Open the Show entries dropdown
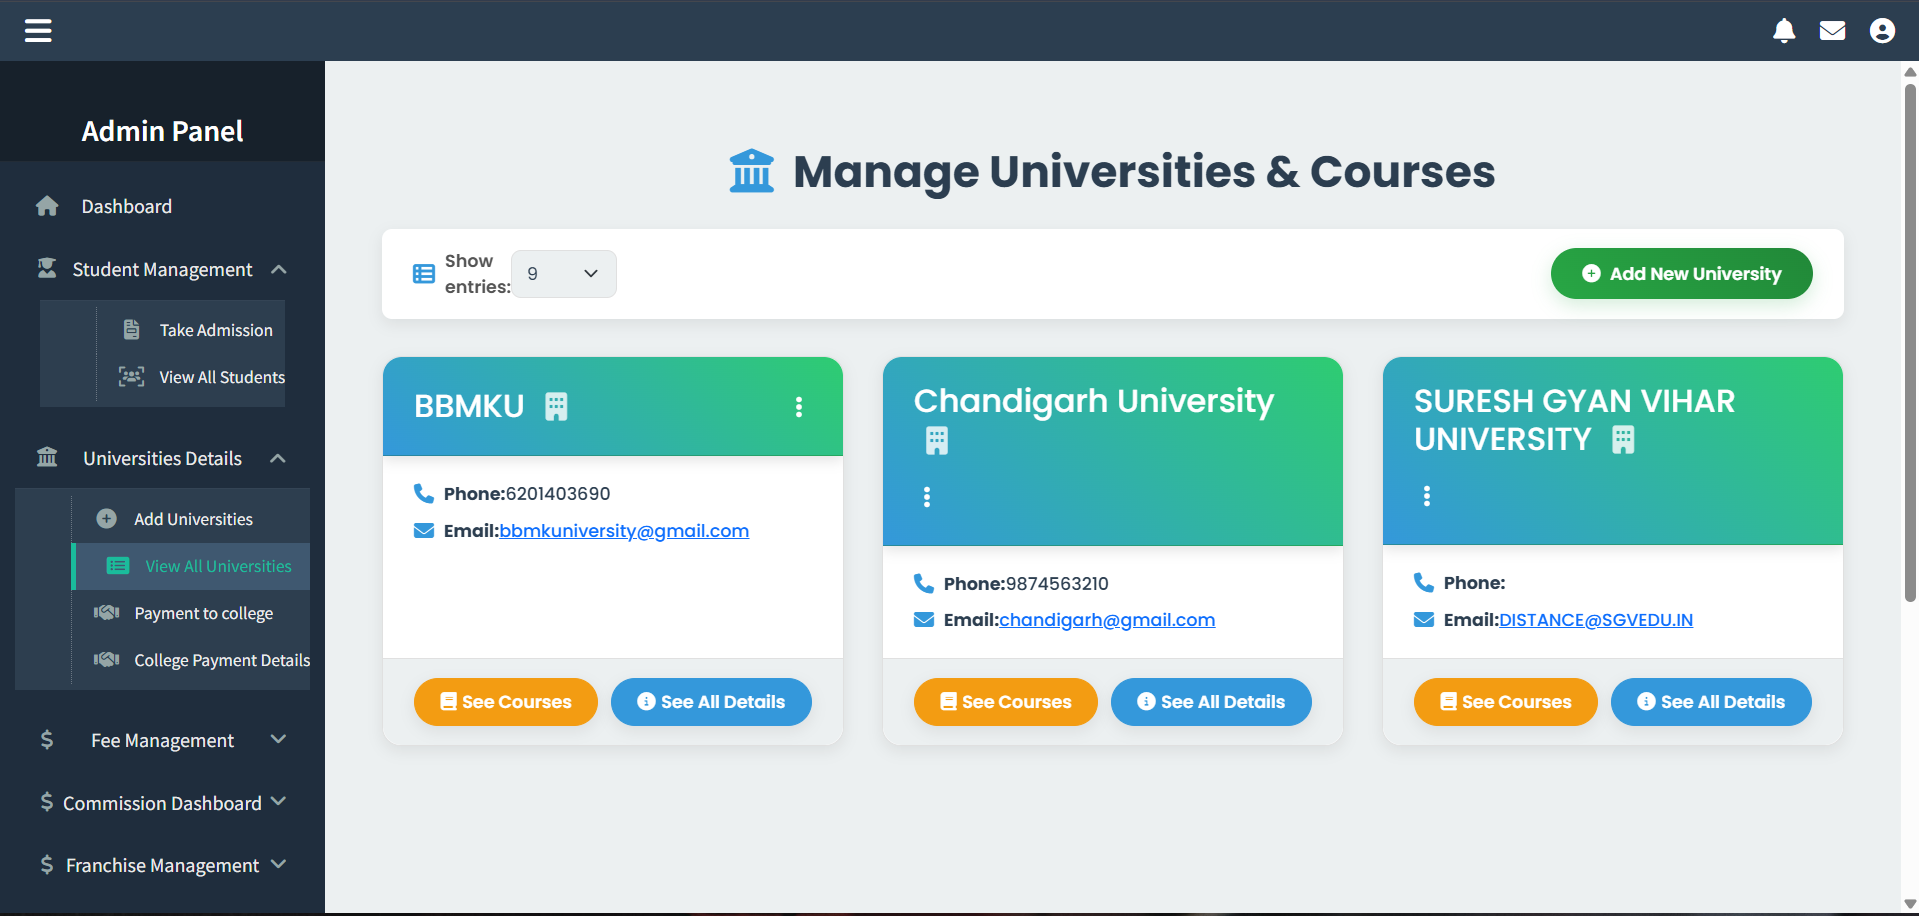 click(x=563, y=274)
